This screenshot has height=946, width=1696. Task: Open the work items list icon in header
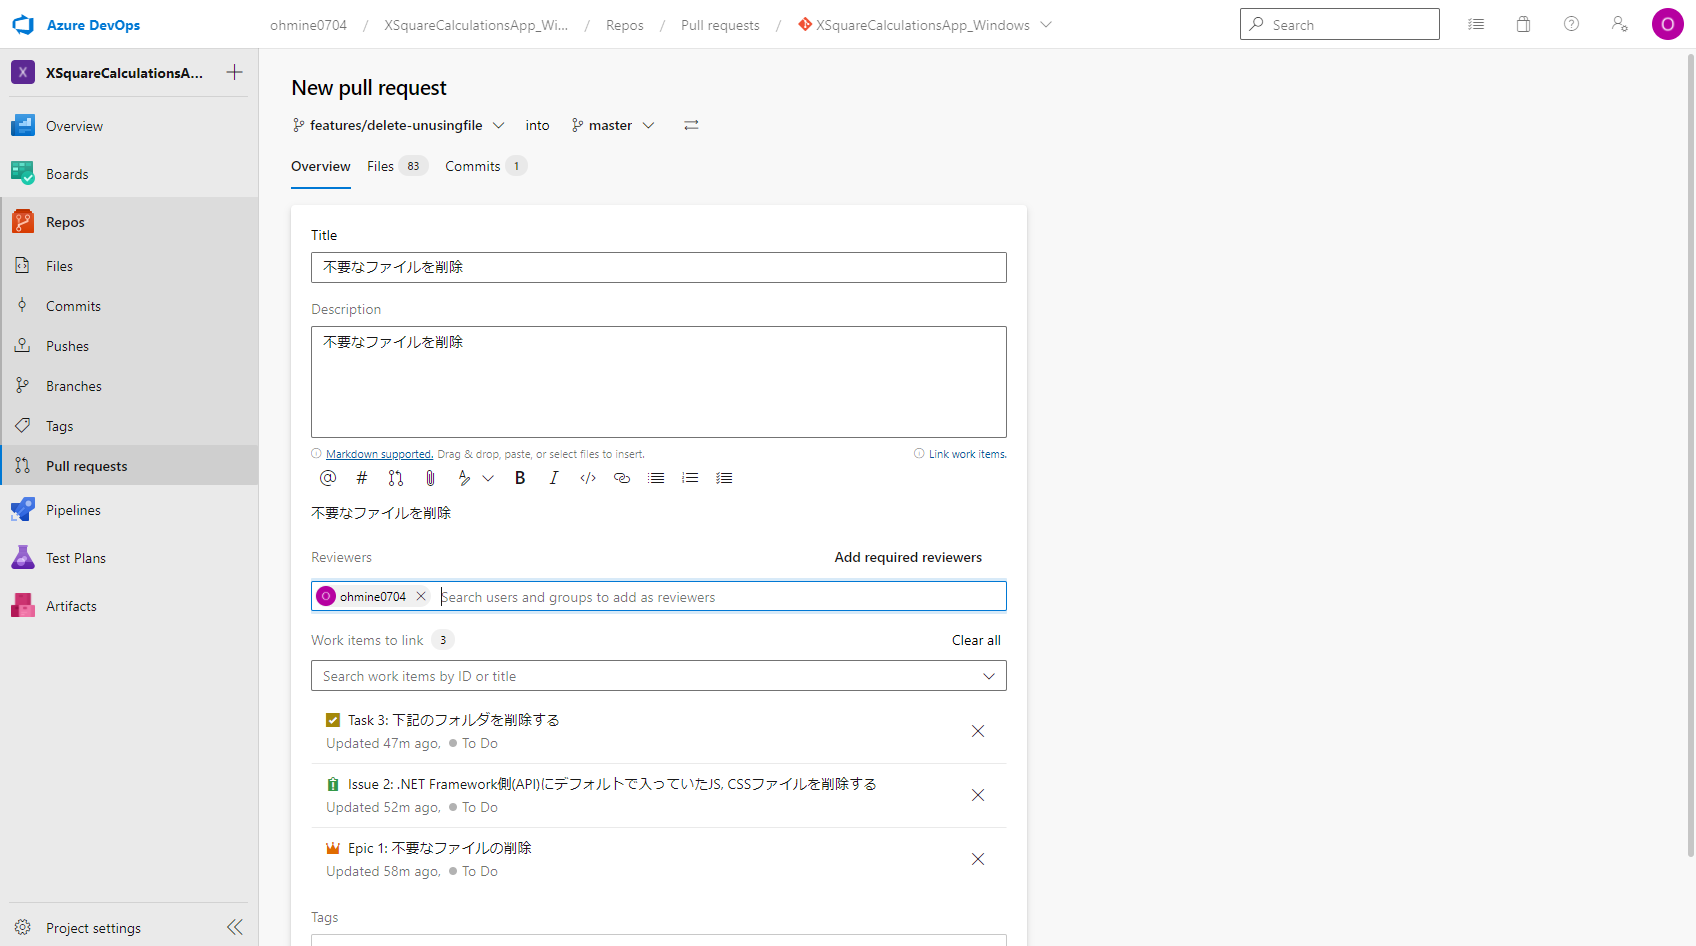click(x=1476, y=24)
